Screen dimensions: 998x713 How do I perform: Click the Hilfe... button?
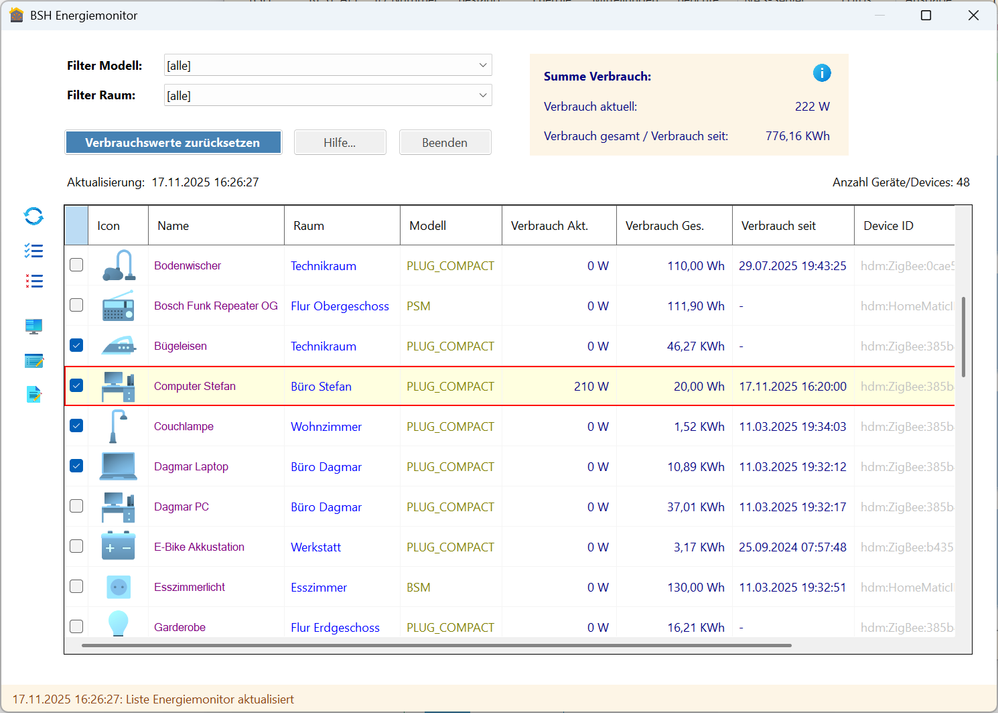[x=339, y=142]
